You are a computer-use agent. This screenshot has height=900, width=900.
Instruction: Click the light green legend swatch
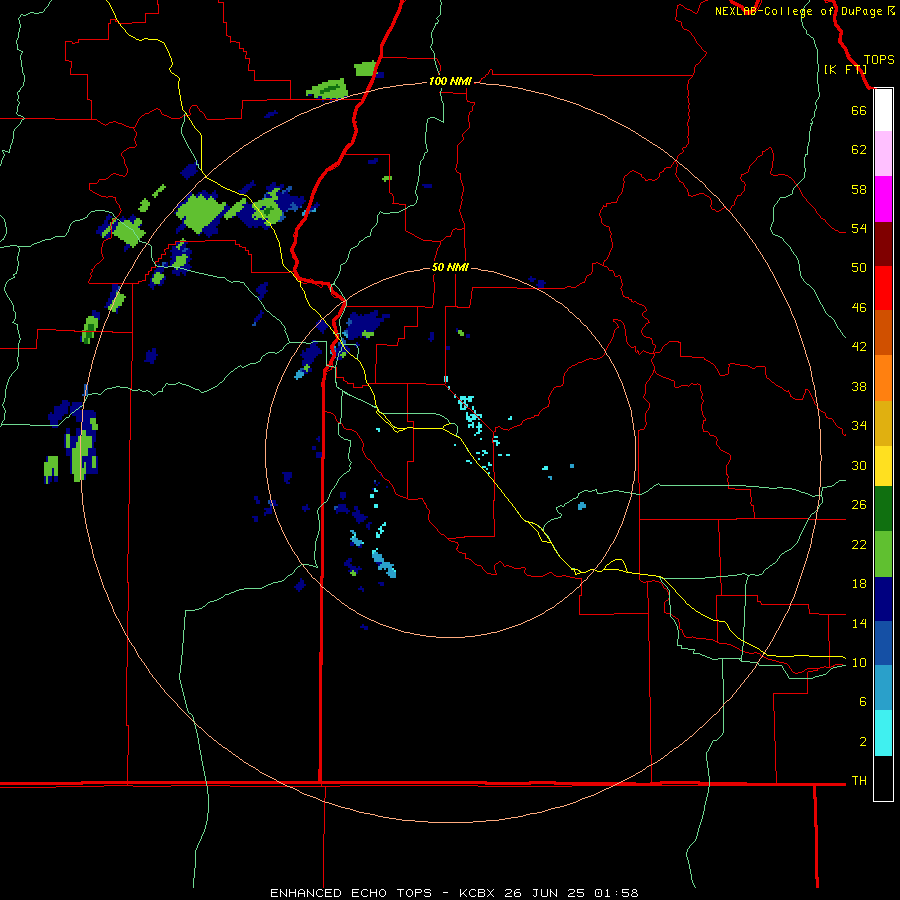[883, 554]
